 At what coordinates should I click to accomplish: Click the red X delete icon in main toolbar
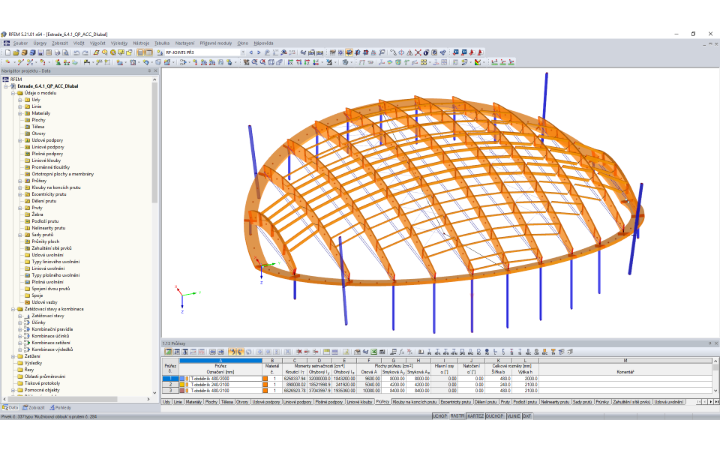tap(418, 52)
